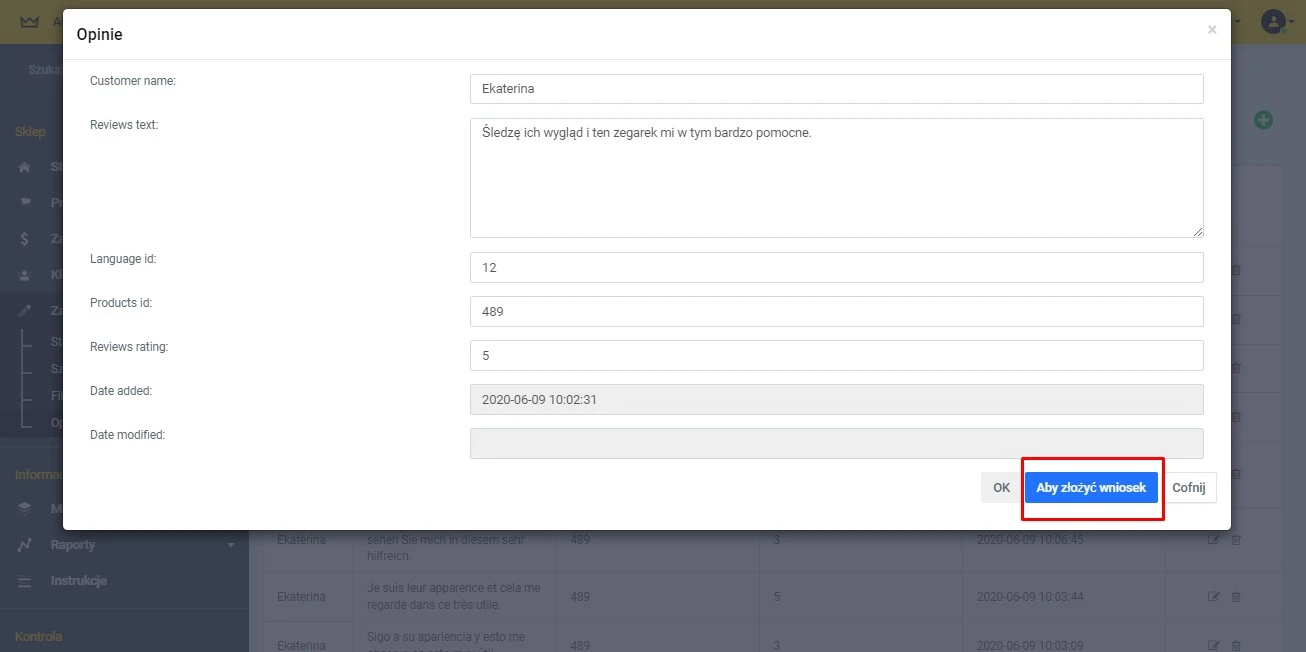Delete the review dated 2020-06-09 10:03:44
The height and width of the screenshot is (652, 1306).
coord(1236,597)
